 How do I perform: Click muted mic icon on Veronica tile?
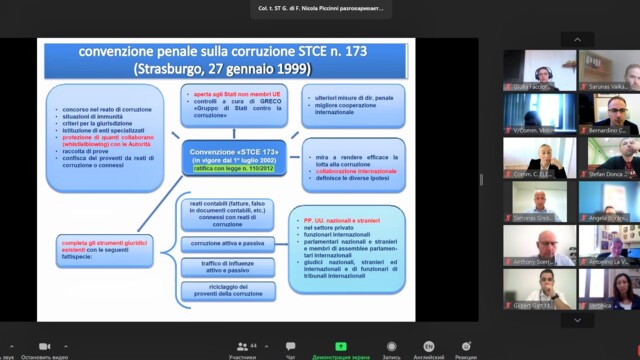584,305
